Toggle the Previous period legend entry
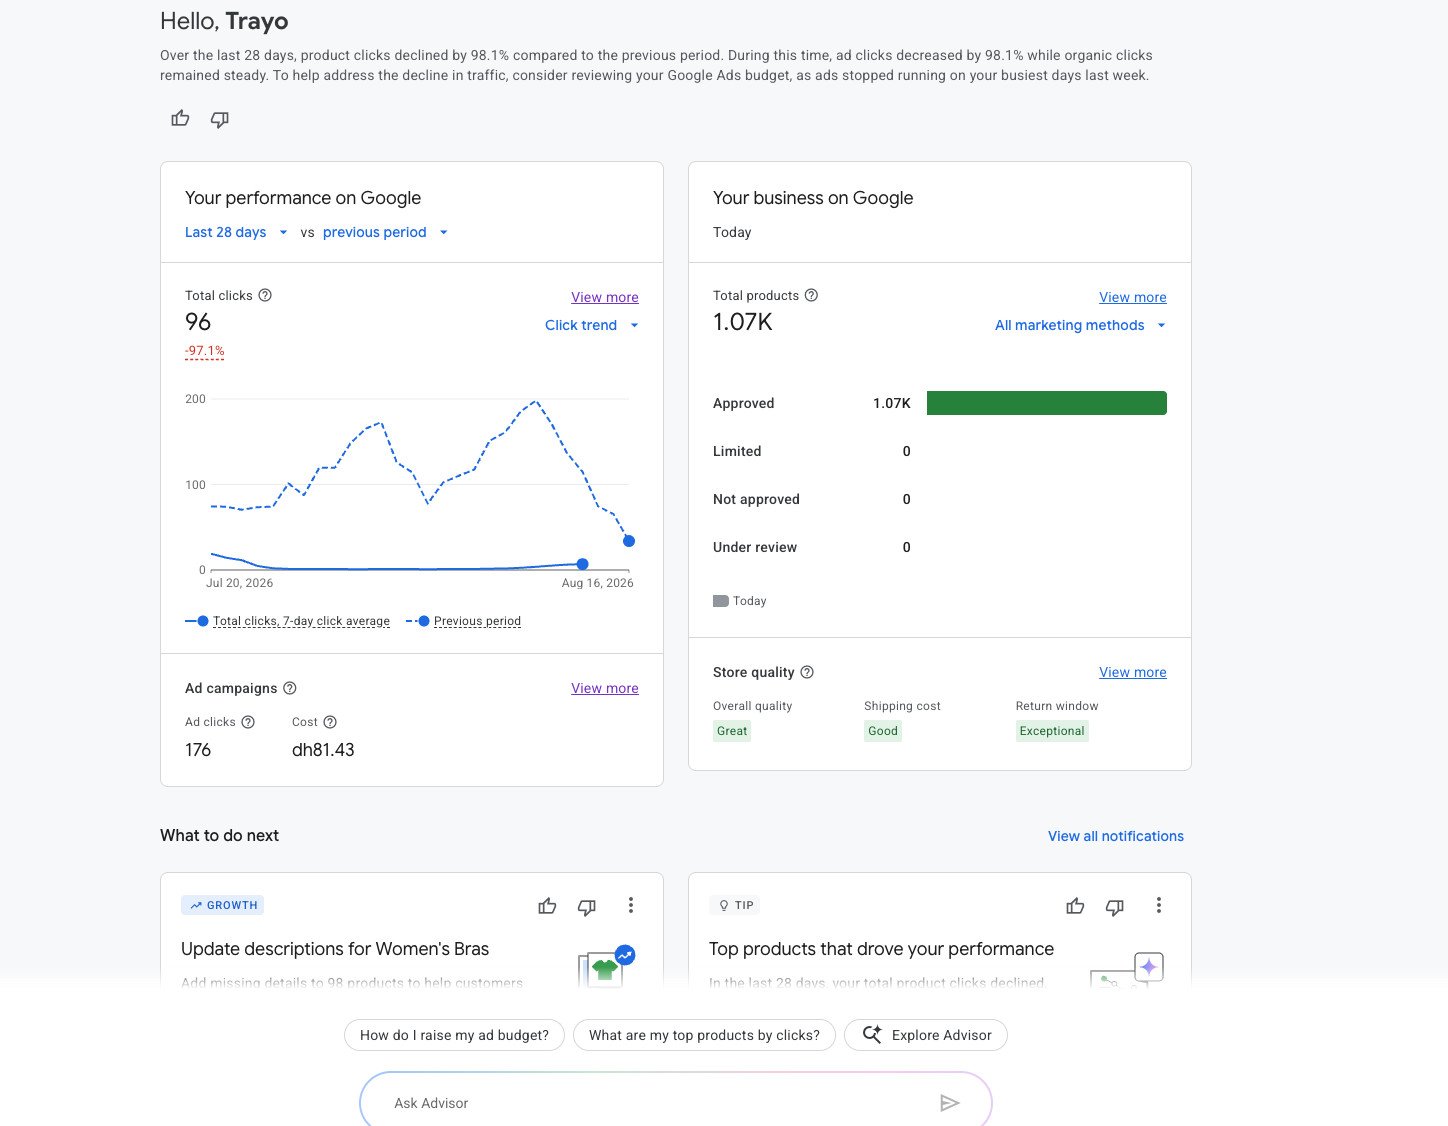1448x1126 pixels. (464, 621)
